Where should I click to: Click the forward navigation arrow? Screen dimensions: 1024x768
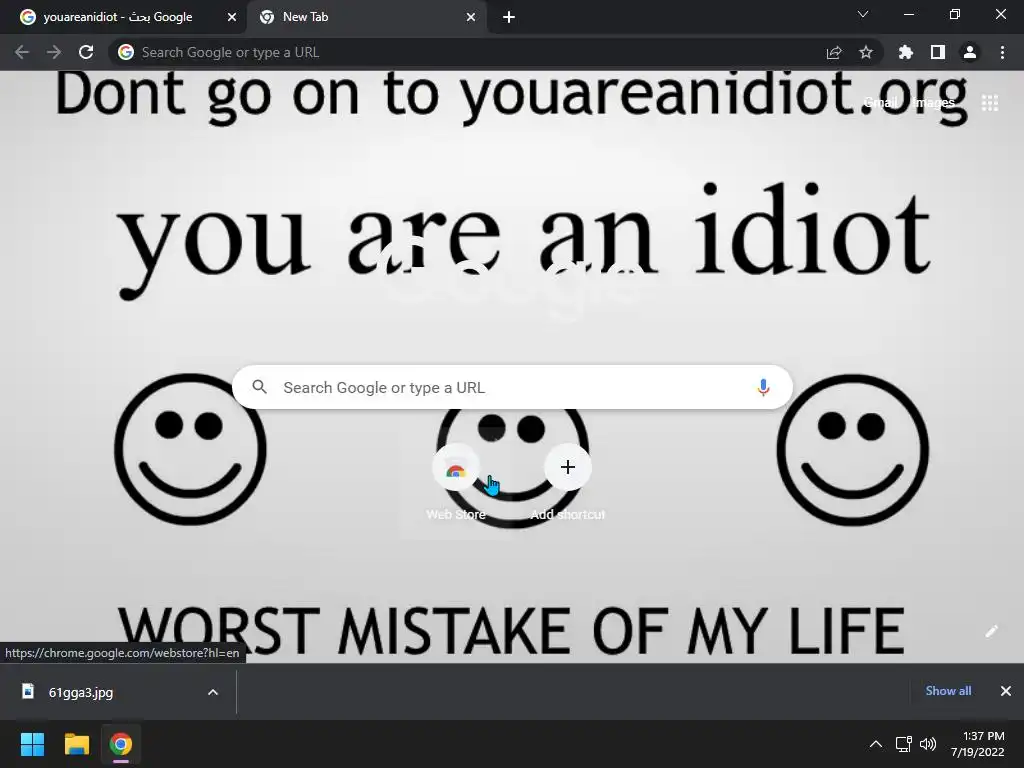pos(54,52)
